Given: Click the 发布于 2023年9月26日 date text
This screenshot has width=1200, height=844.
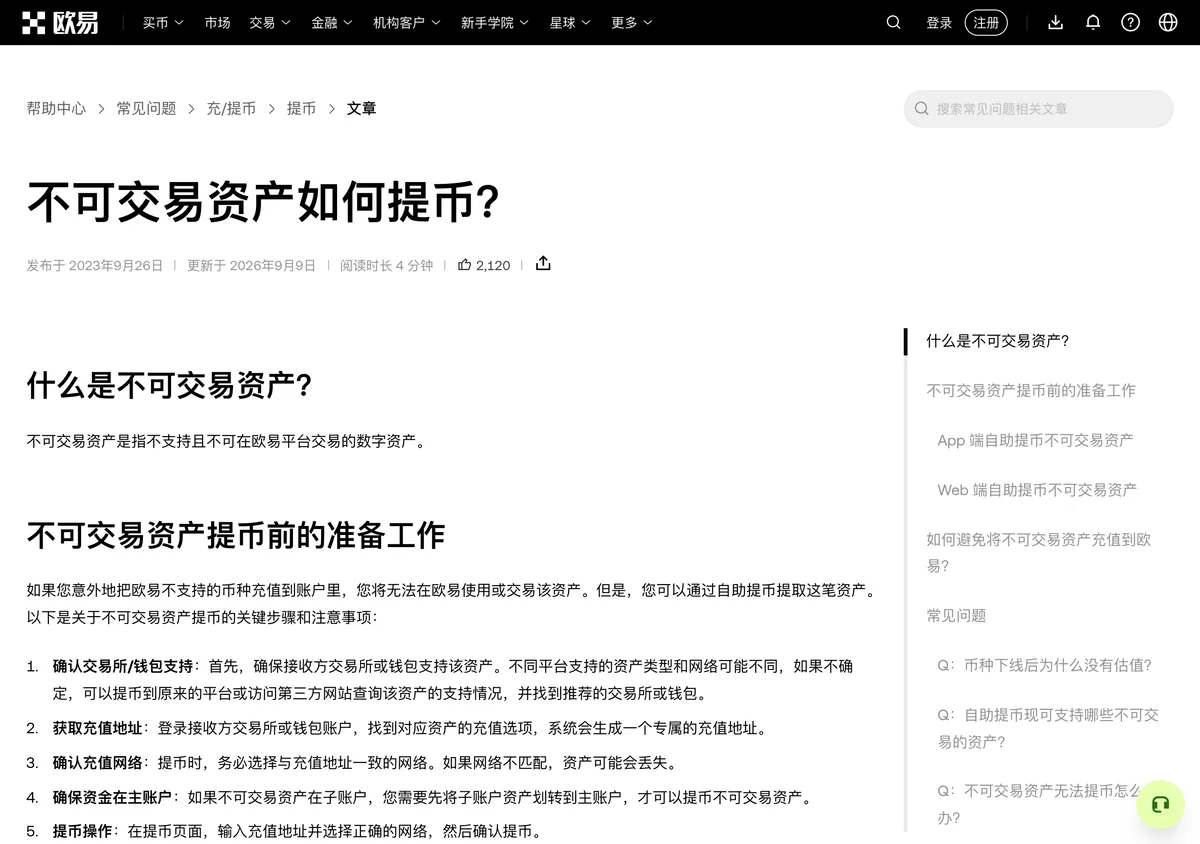Looking at the screenshot, I should 94,265.
